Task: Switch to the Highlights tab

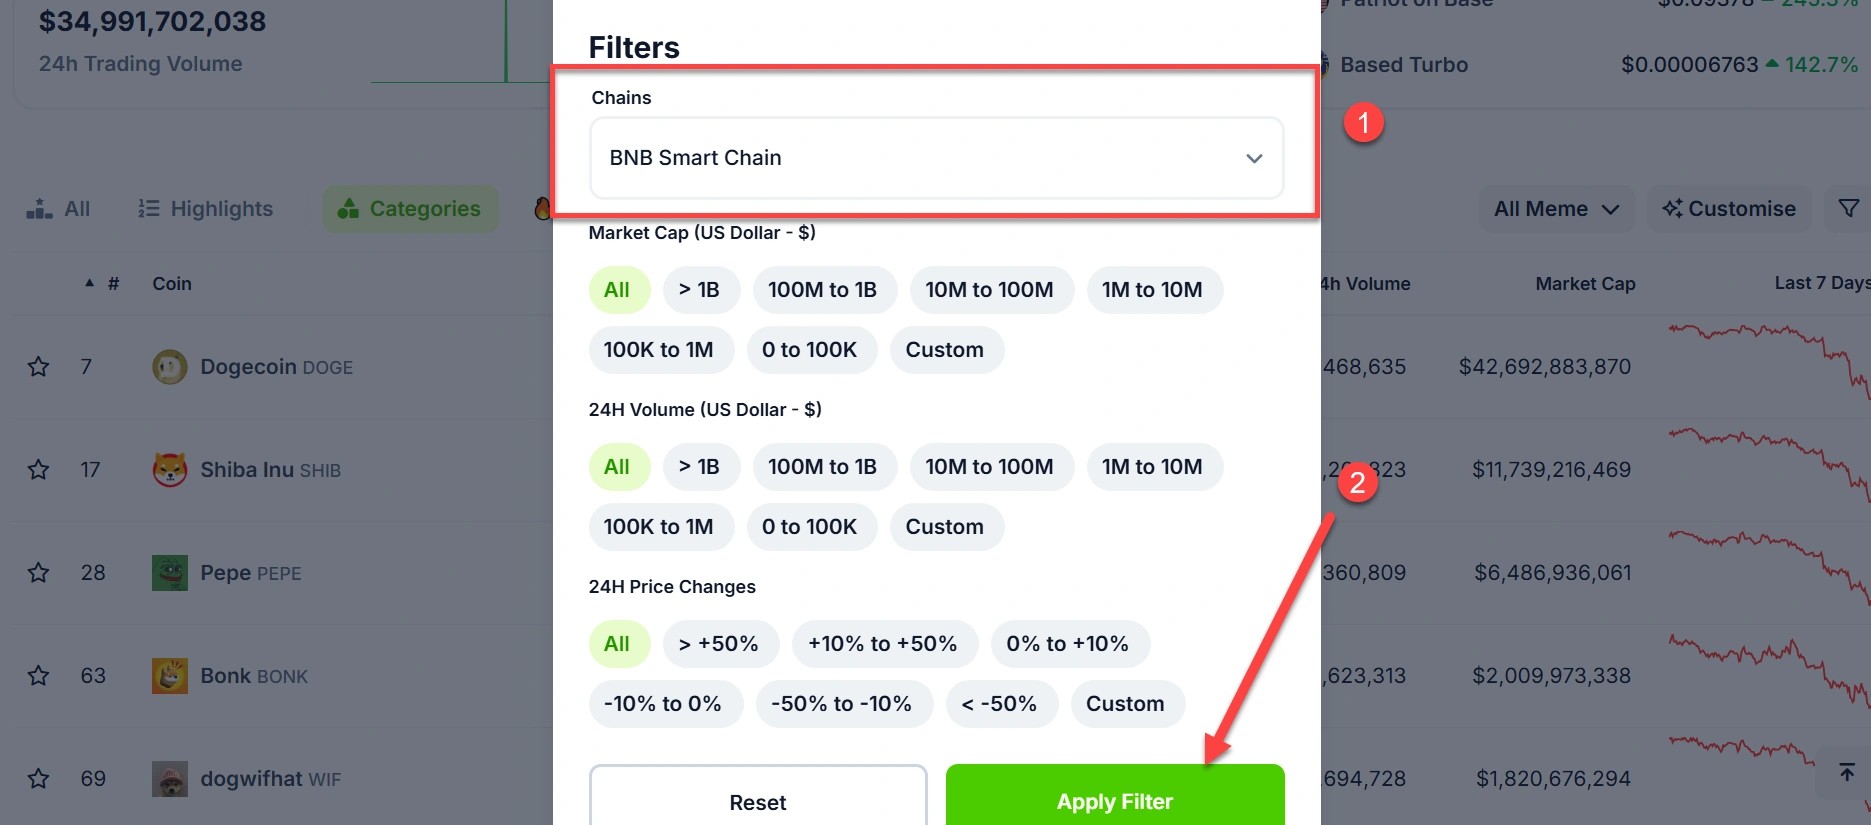Action: tap(205, 208)
